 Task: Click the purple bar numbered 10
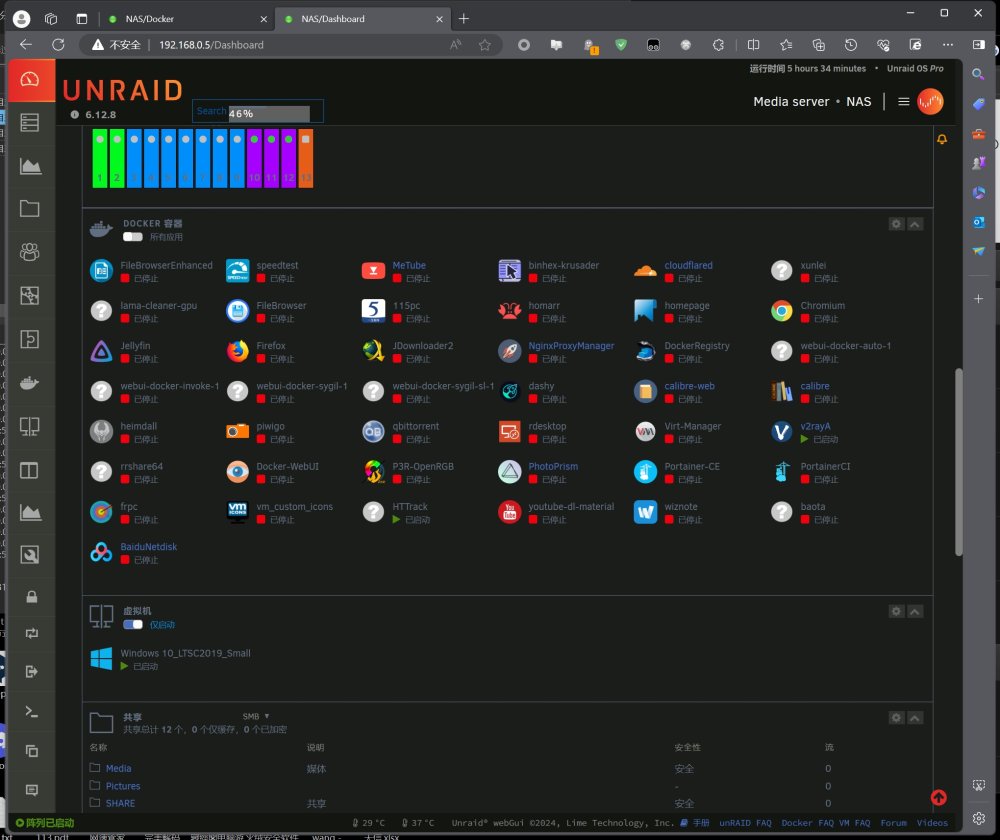pos(254,158)
